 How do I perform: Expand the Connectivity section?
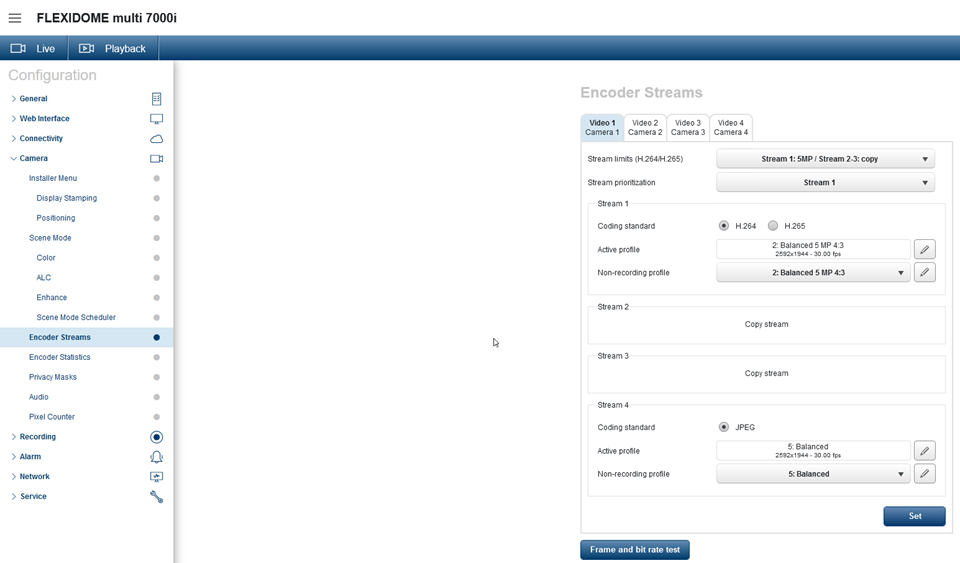click(13, 138)
